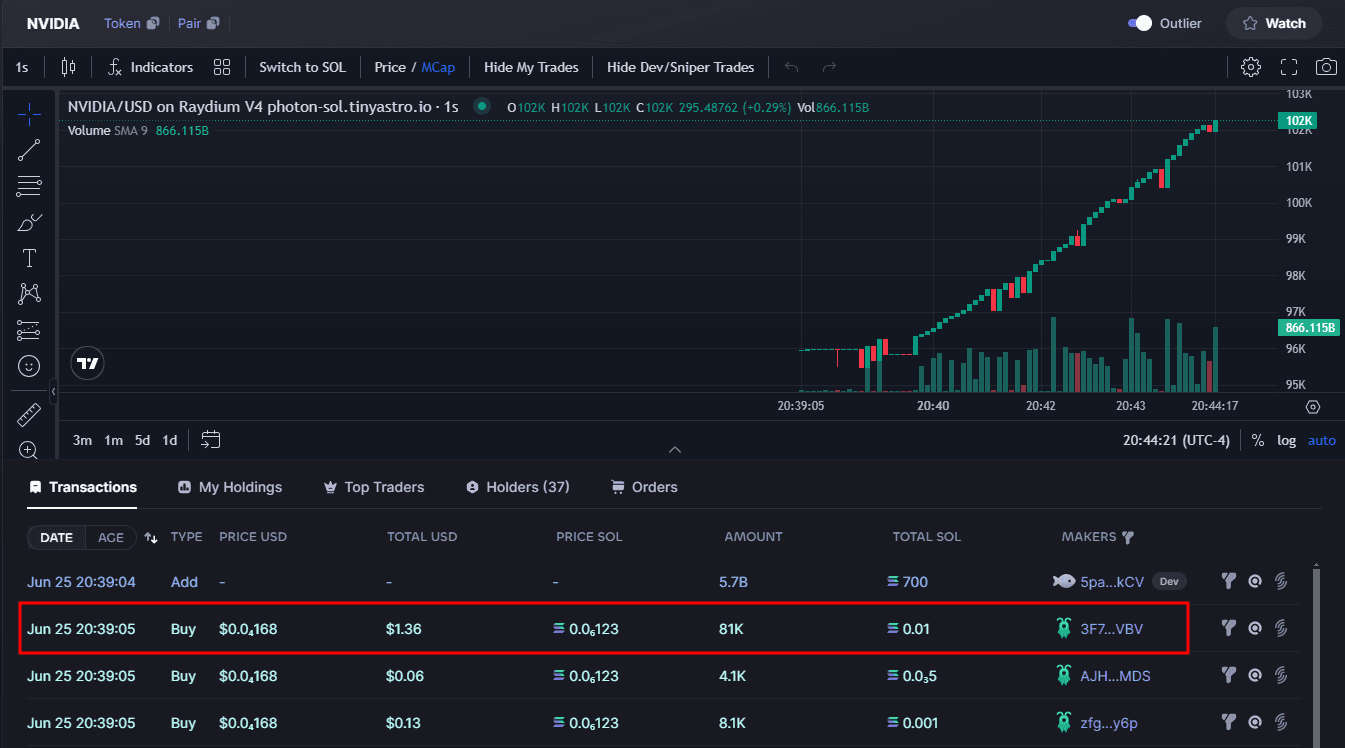Enter fullscreen chart mode
The image size is (1345, 748).
(1289, 67)
